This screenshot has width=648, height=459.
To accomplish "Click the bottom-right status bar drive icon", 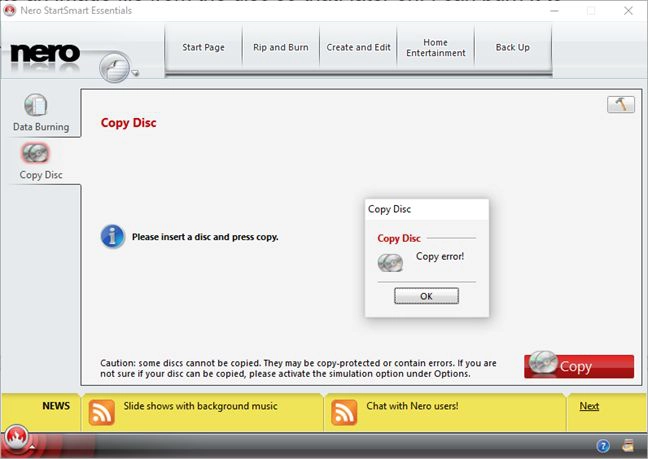I will [628, 445].
